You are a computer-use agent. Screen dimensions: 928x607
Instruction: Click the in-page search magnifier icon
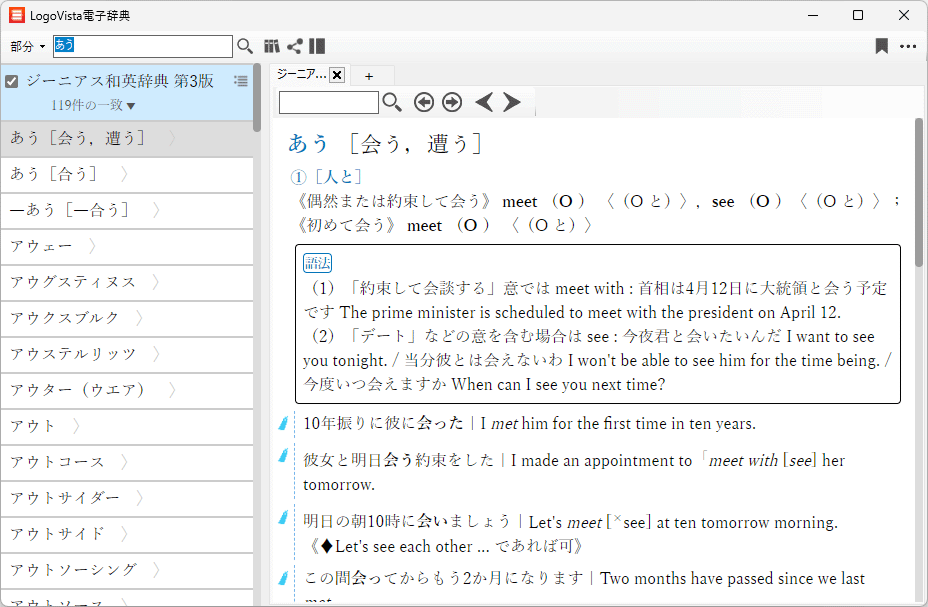click(393, 102)
